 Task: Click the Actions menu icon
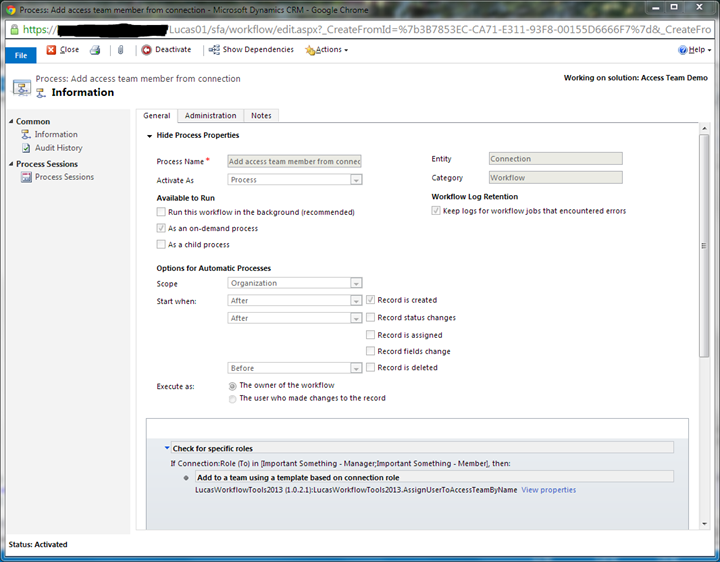tap(310, 50)
